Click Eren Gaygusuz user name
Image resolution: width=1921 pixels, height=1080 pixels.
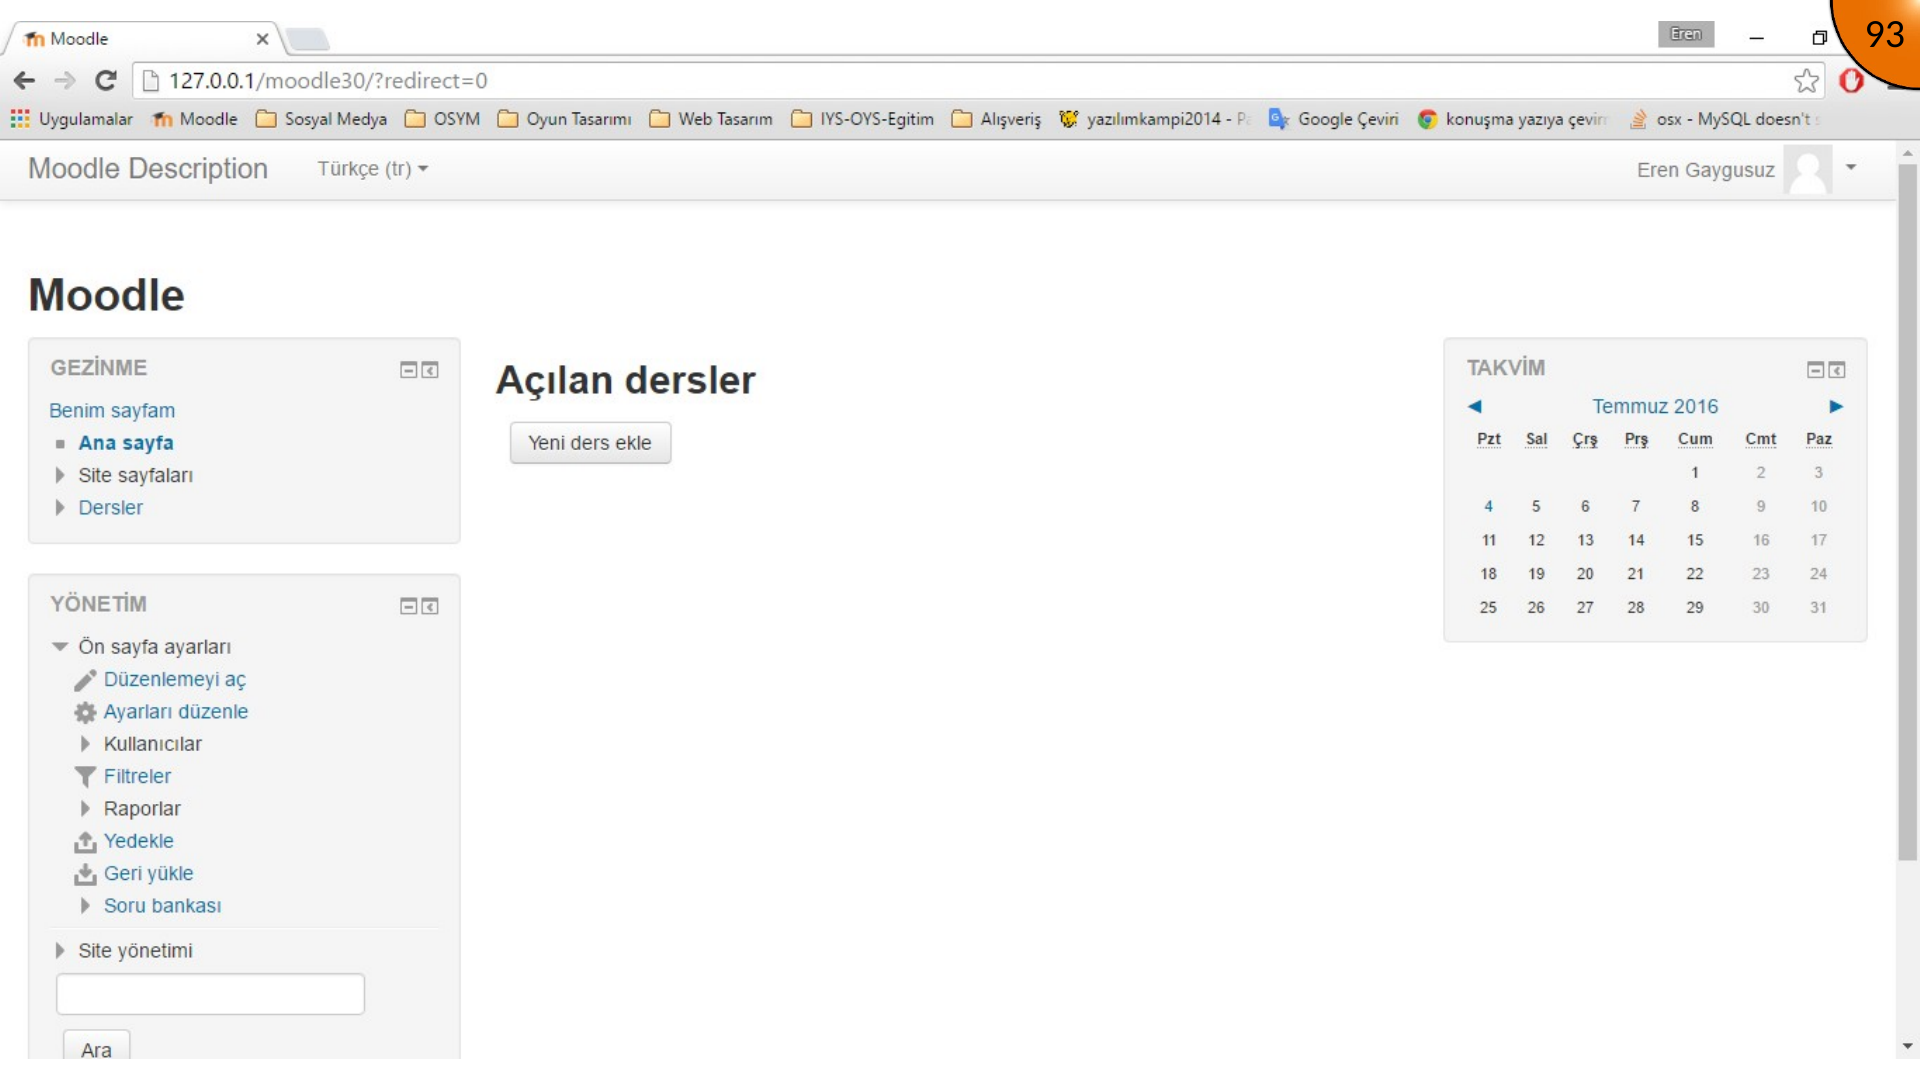click(x=1705, y=170)
